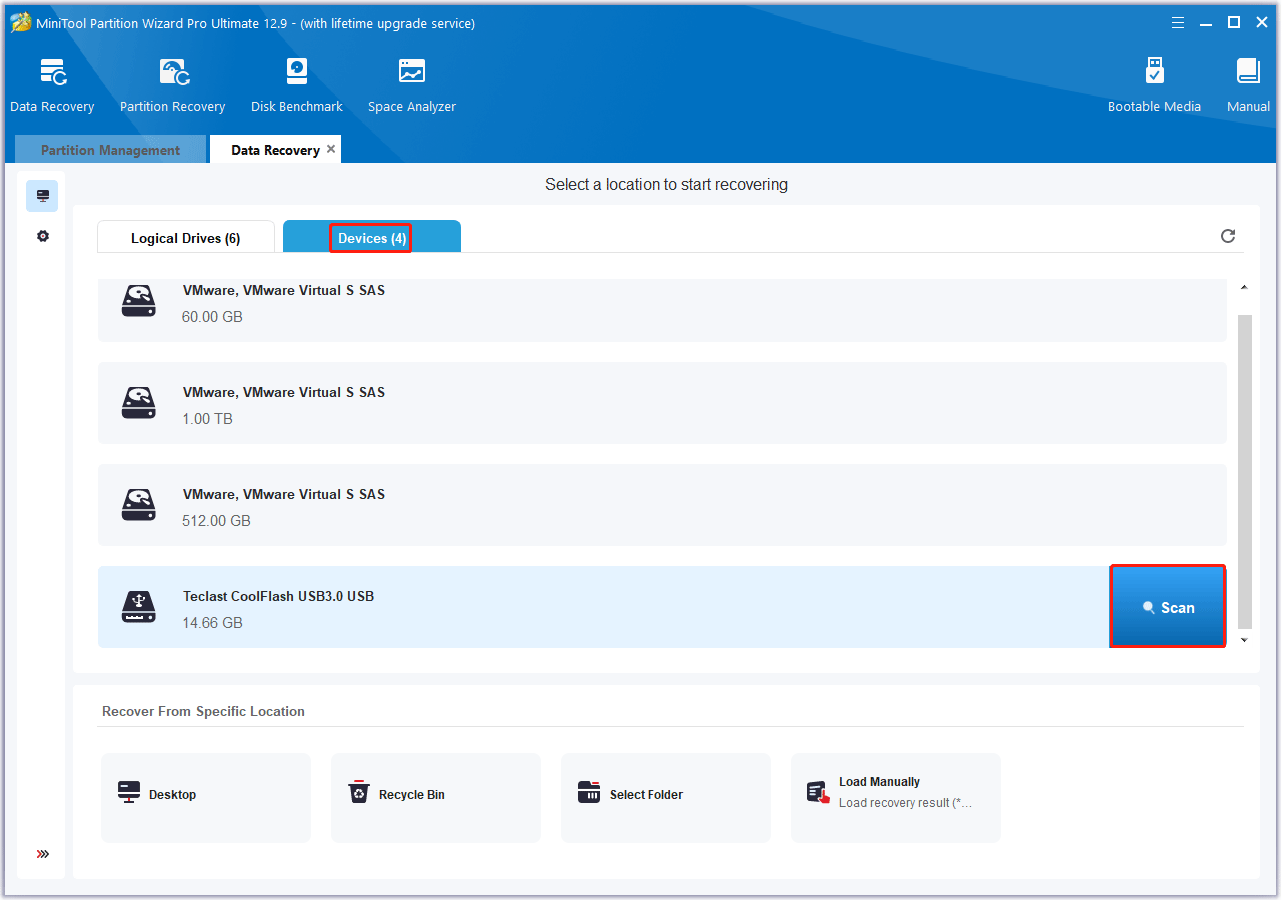
Task: Open Bootable Media builder
Action: (1154, 85)
